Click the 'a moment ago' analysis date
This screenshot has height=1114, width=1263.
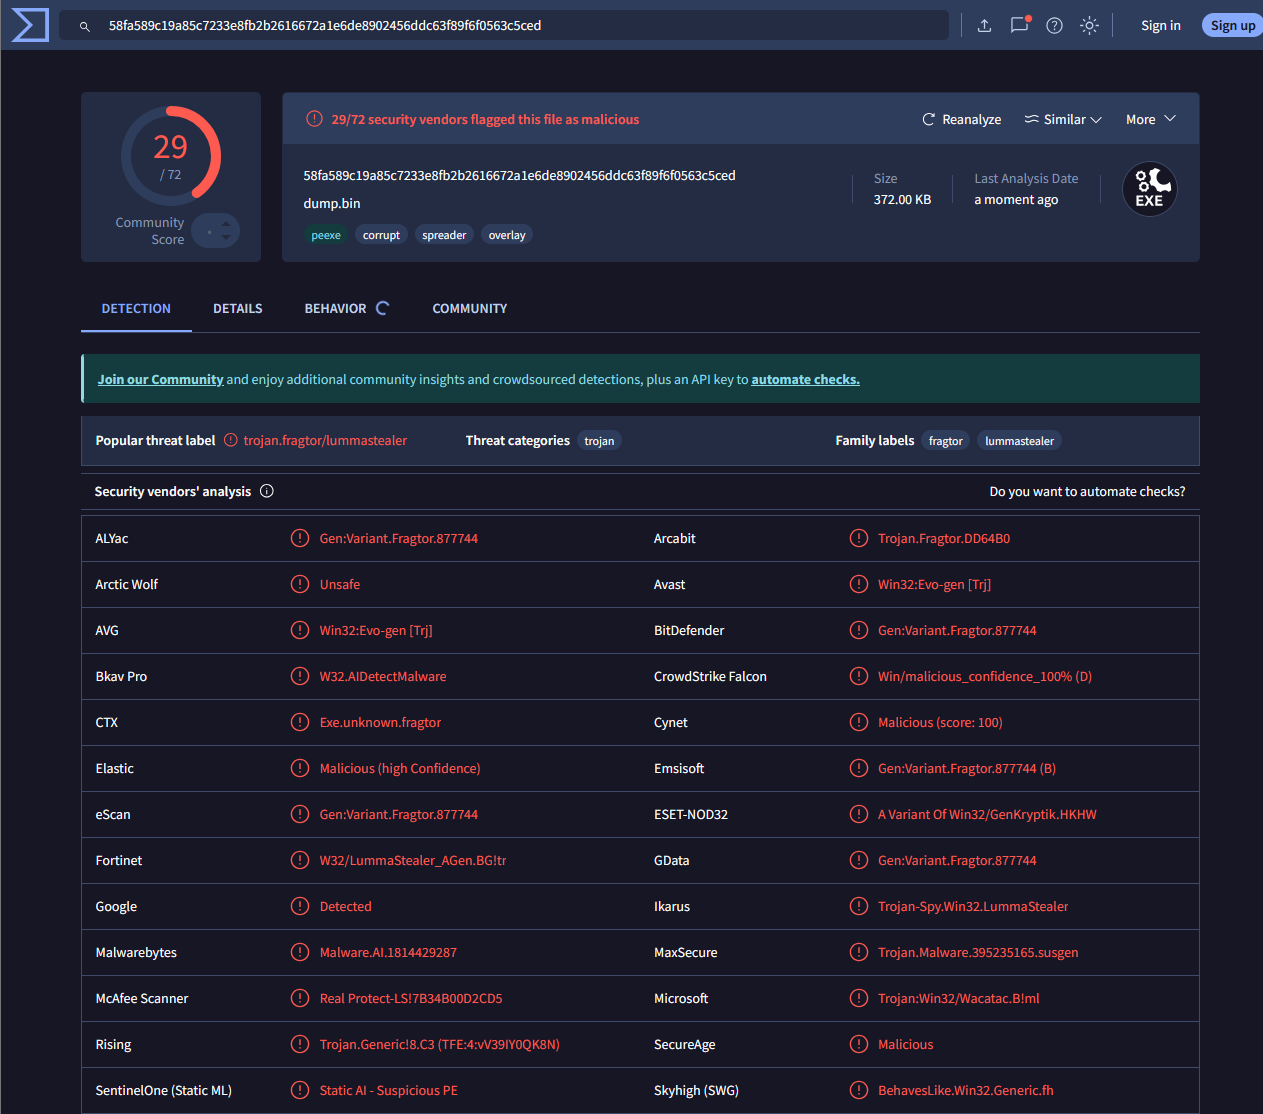1016,199
